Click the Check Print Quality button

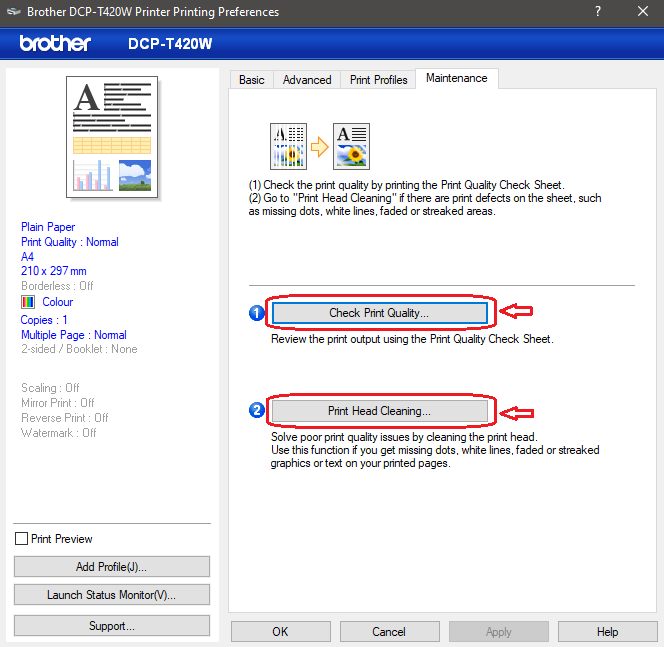pos(379,313)
